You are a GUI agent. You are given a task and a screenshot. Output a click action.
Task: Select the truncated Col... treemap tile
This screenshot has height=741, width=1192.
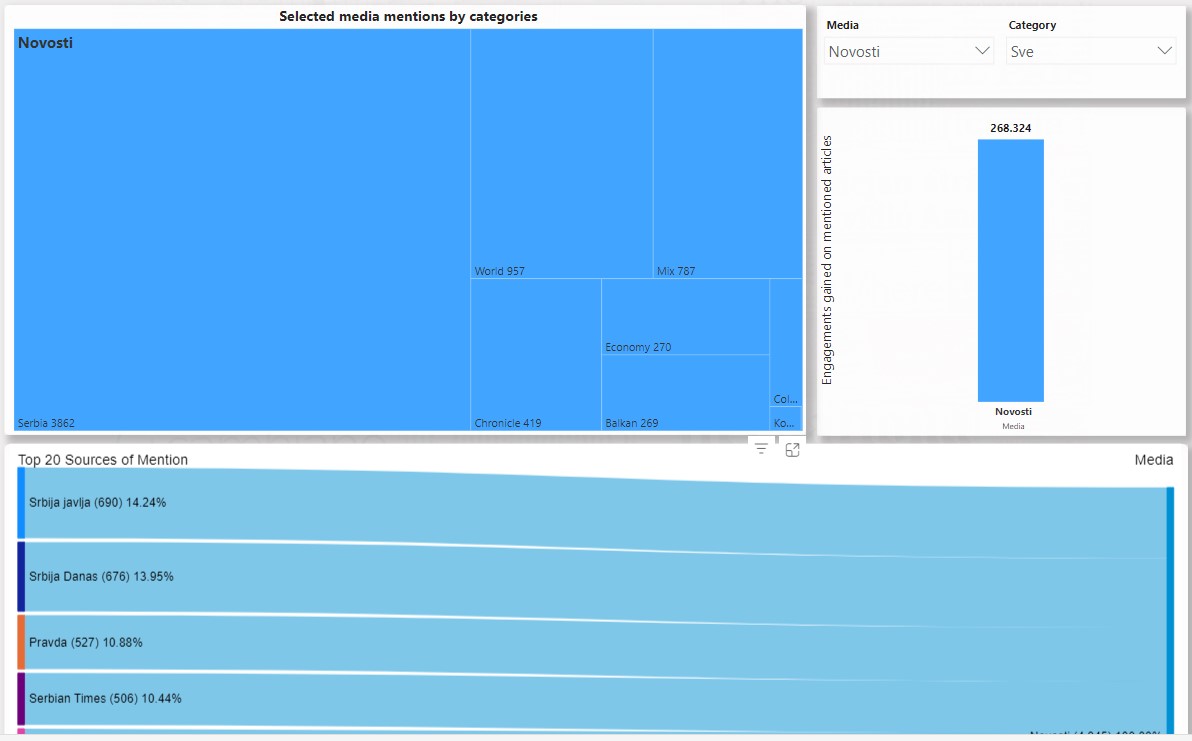tap(786, 343)
